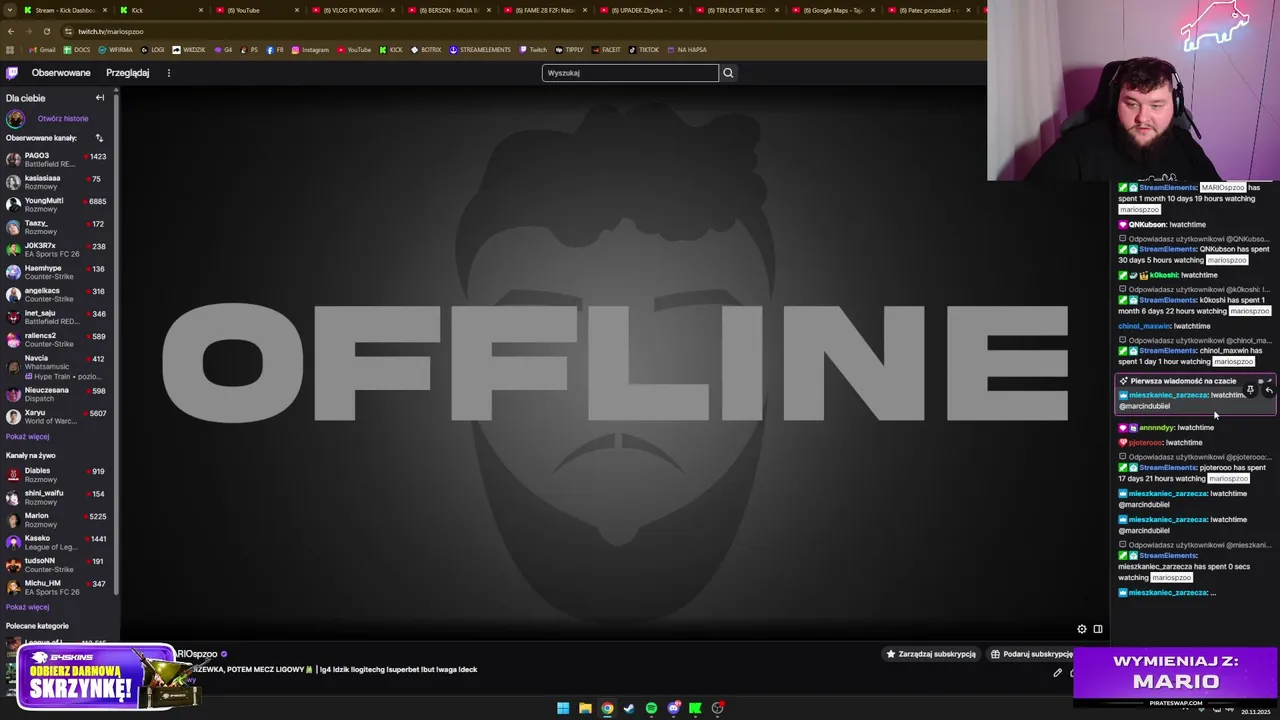
Task: Open rallencs2 channel
Action: 58,340
